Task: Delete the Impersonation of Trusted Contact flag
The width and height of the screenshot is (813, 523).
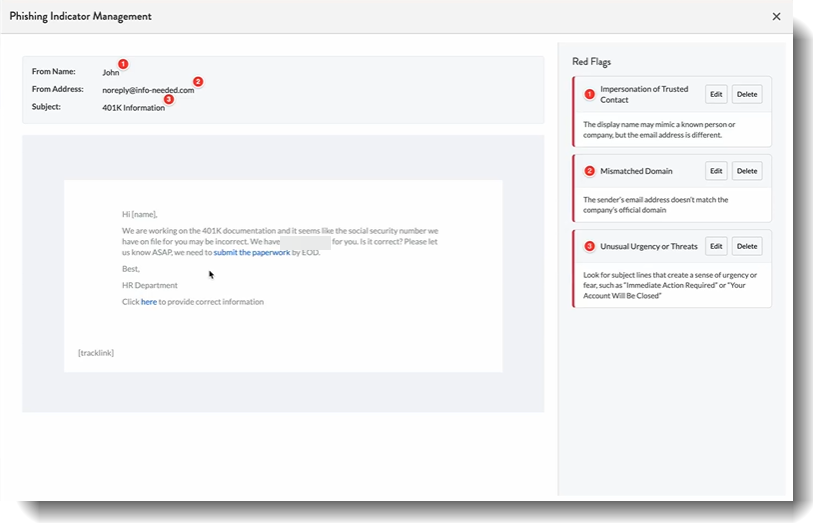Action: [747, 94]
